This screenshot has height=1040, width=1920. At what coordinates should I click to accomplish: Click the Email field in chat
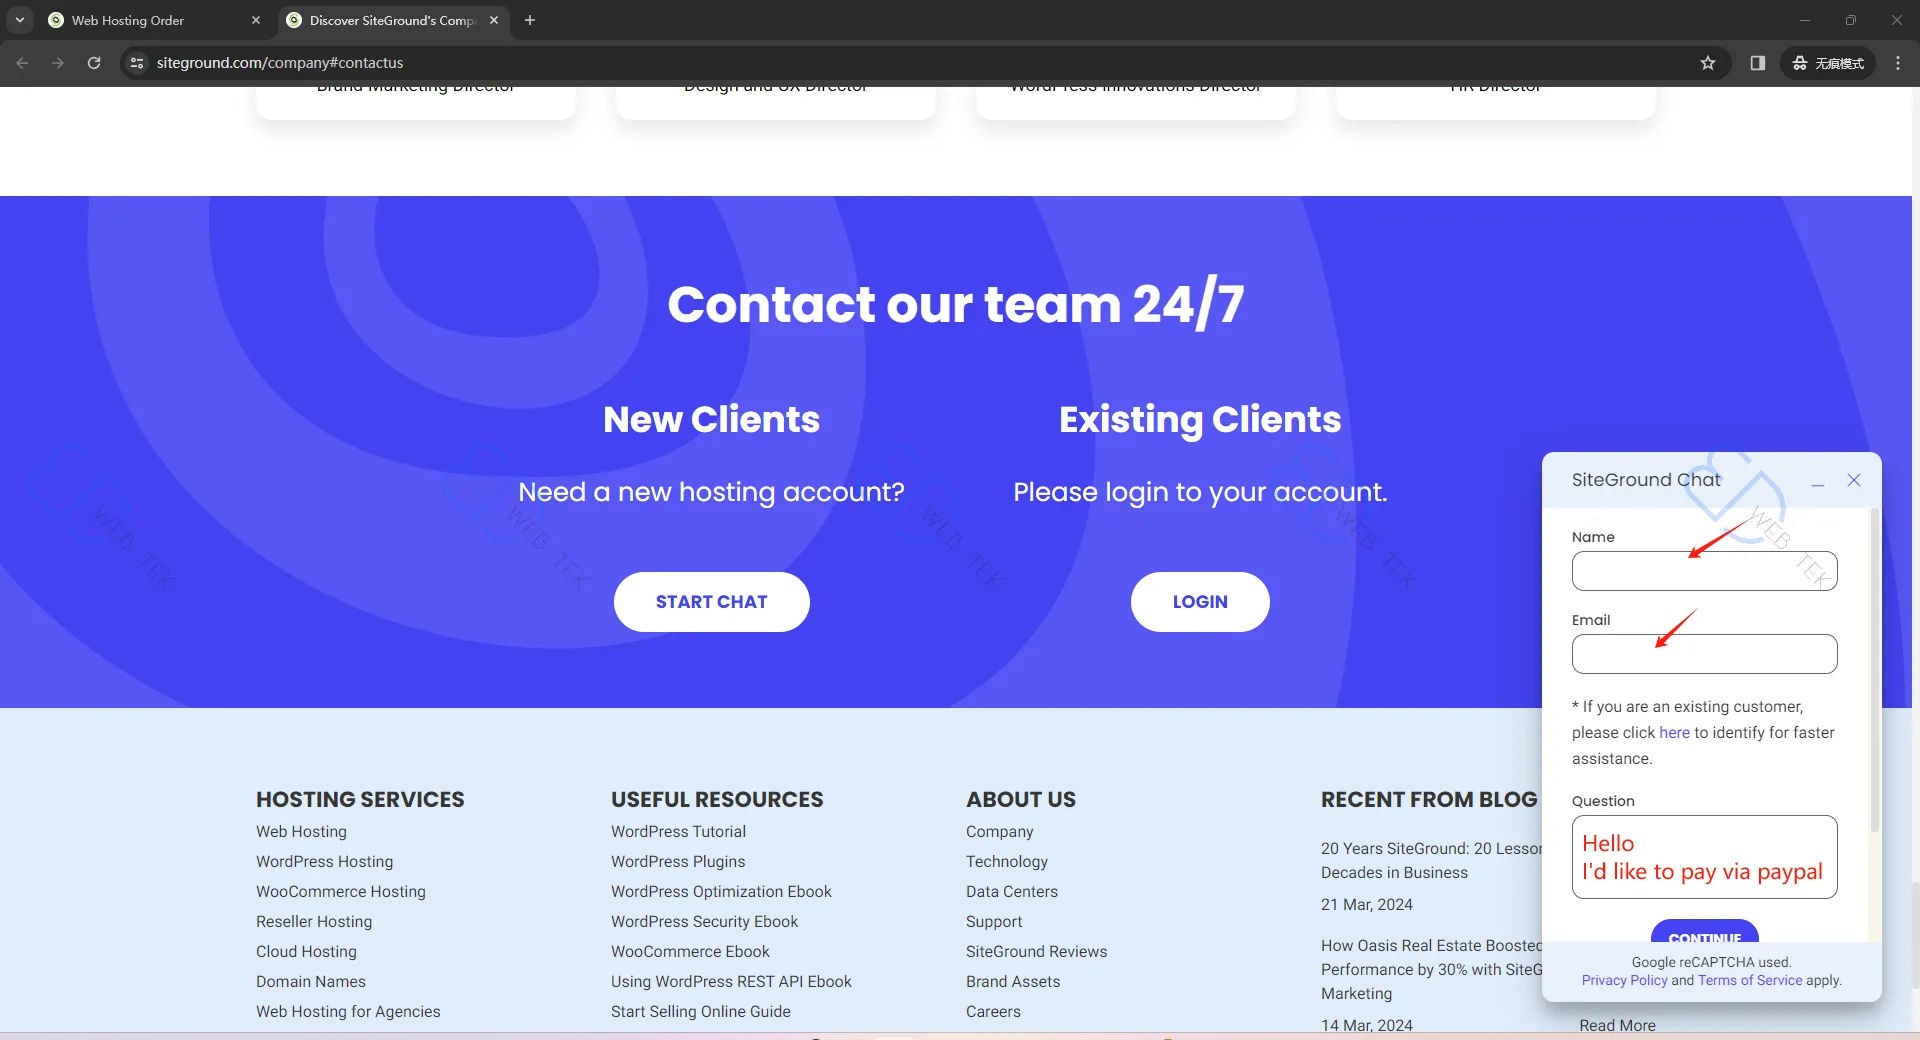(x=1704, y=654)
